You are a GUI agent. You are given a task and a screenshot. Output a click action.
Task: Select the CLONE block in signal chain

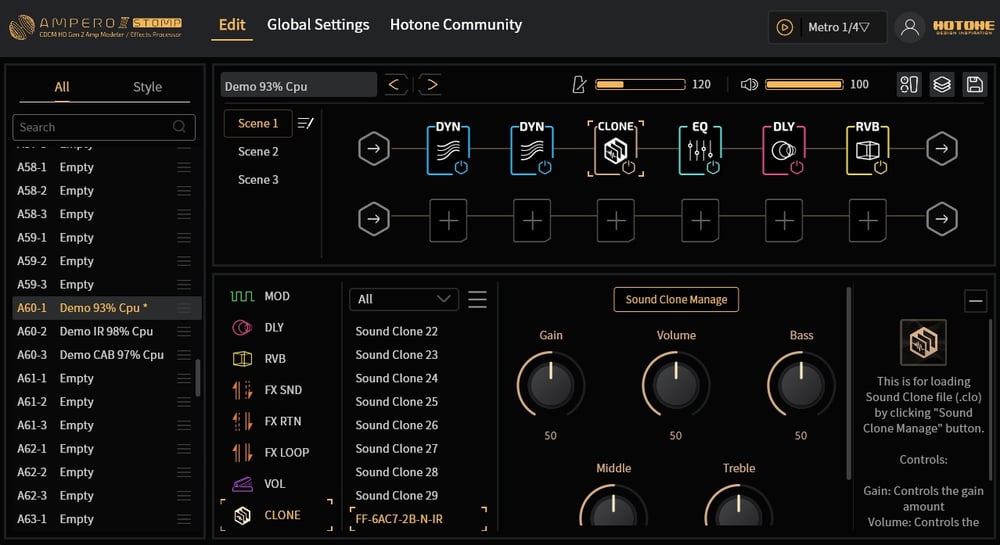(615, 149)
